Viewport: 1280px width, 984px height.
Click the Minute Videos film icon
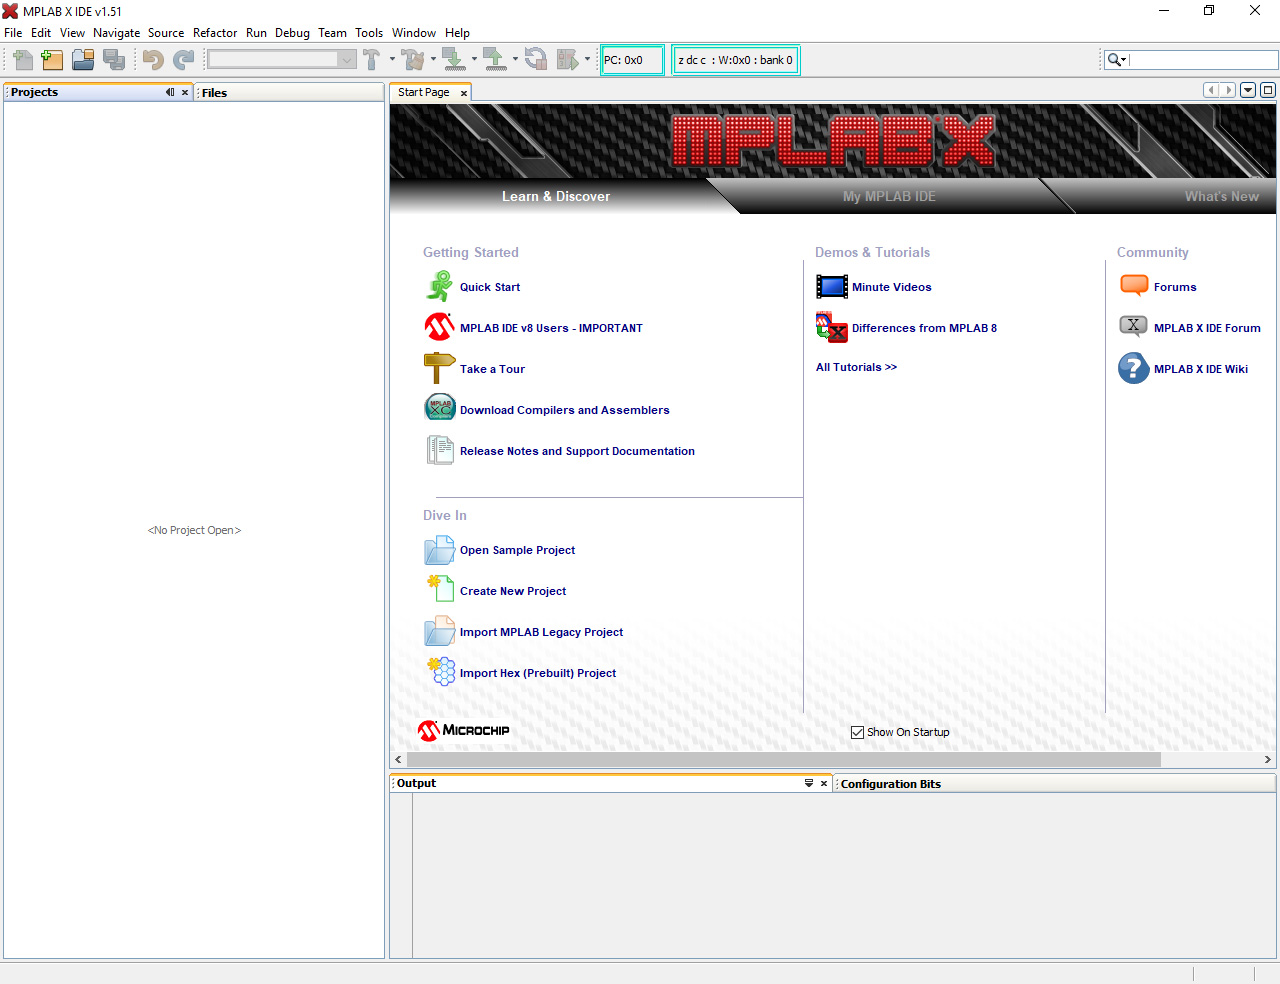pos(832,287)
